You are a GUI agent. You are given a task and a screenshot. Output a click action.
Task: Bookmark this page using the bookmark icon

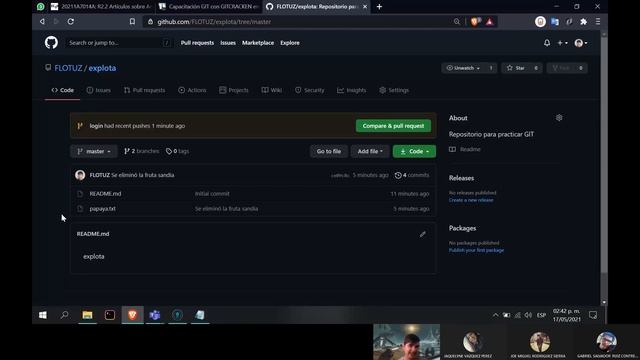[x=132, y=22]
